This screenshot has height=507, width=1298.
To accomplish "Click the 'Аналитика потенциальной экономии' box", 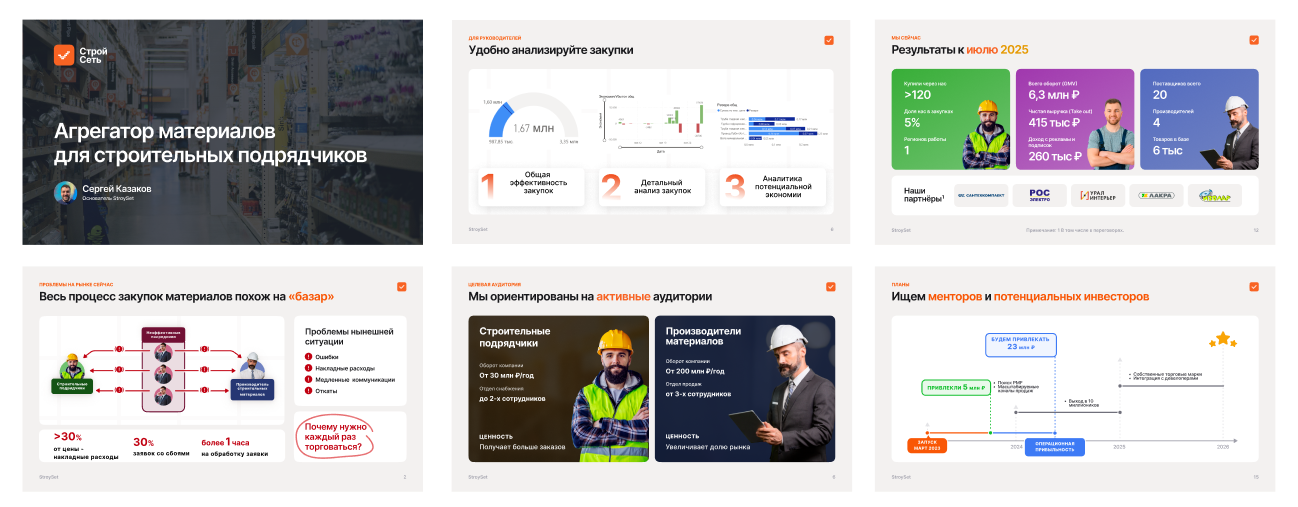I will tap(775, 188).
